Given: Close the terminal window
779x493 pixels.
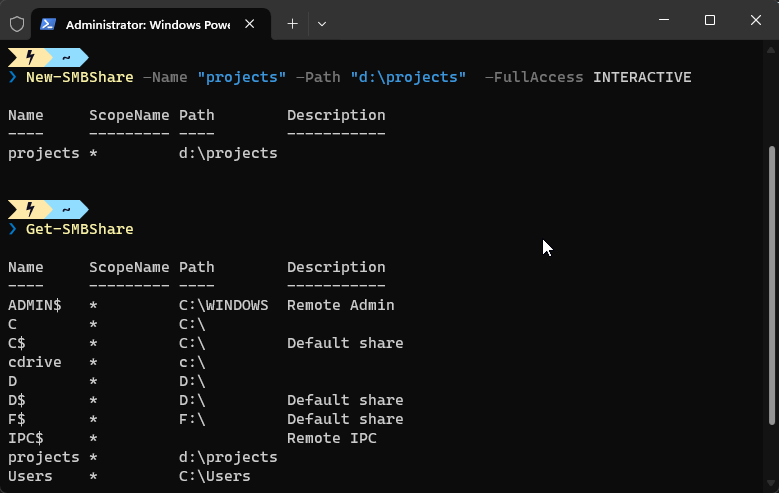Looking at the screenshot, I should (x=756, y=20).
